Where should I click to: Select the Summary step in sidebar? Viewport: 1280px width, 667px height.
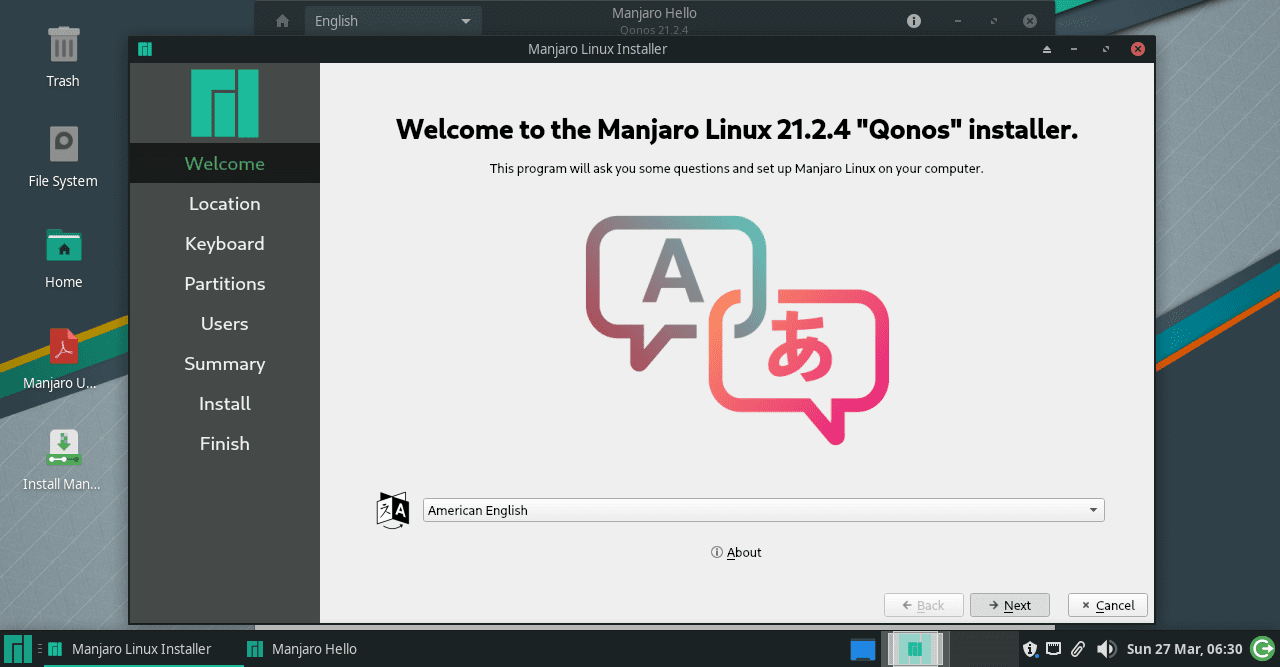pos(225,363)
